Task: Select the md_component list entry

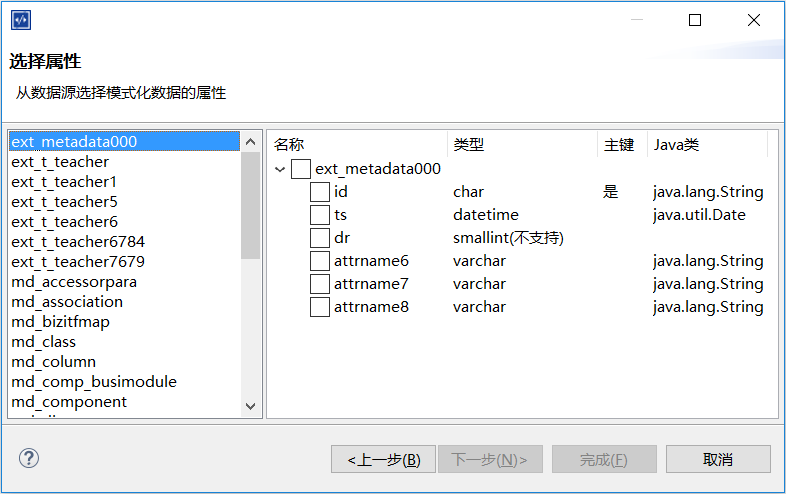Action: (x=69, y=402)
